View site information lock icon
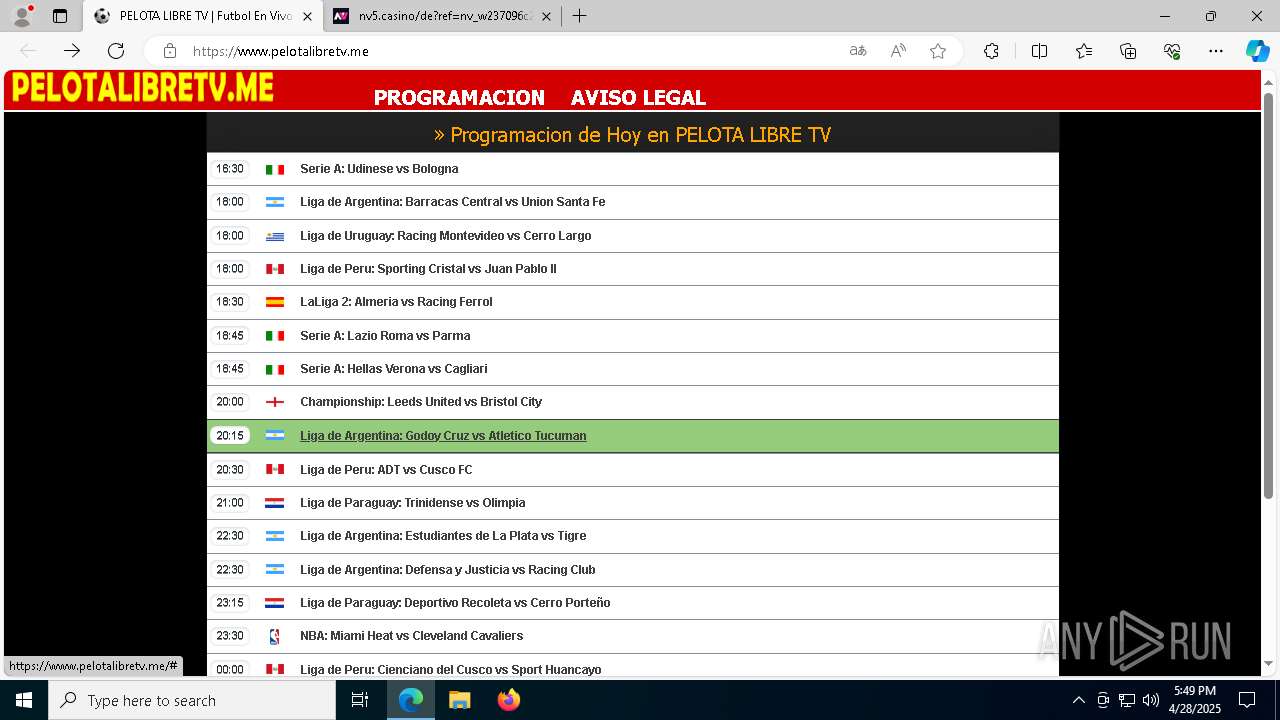 pyautogui.click(x=170, y=51)
